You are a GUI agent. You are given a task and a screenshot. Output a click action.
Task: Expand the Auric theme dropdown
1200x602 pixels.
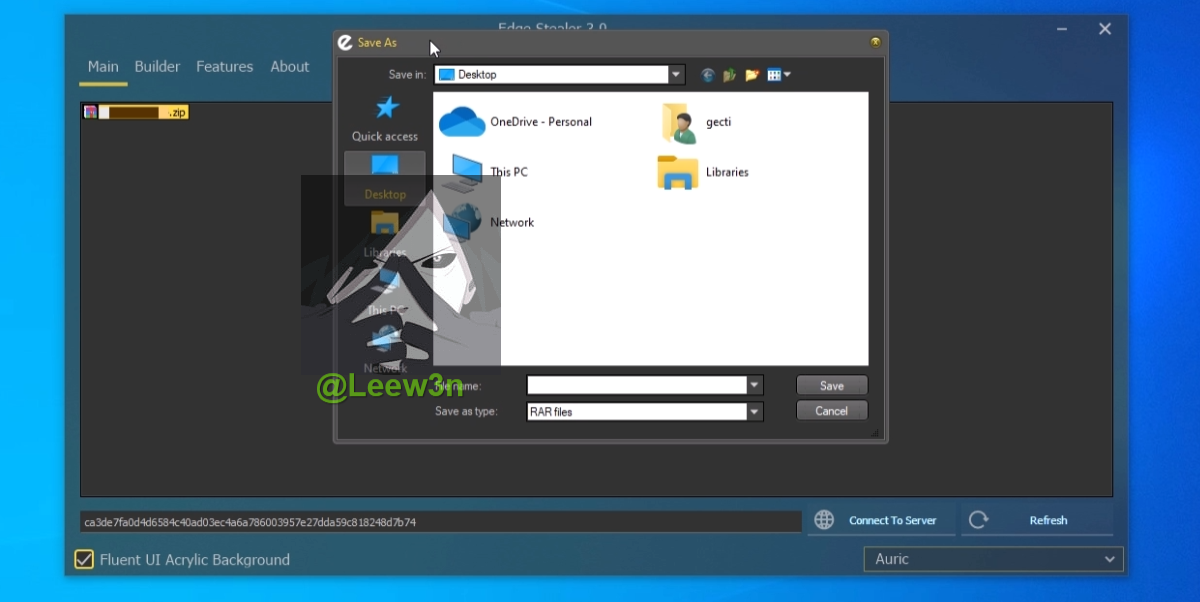coord(1108,559)
